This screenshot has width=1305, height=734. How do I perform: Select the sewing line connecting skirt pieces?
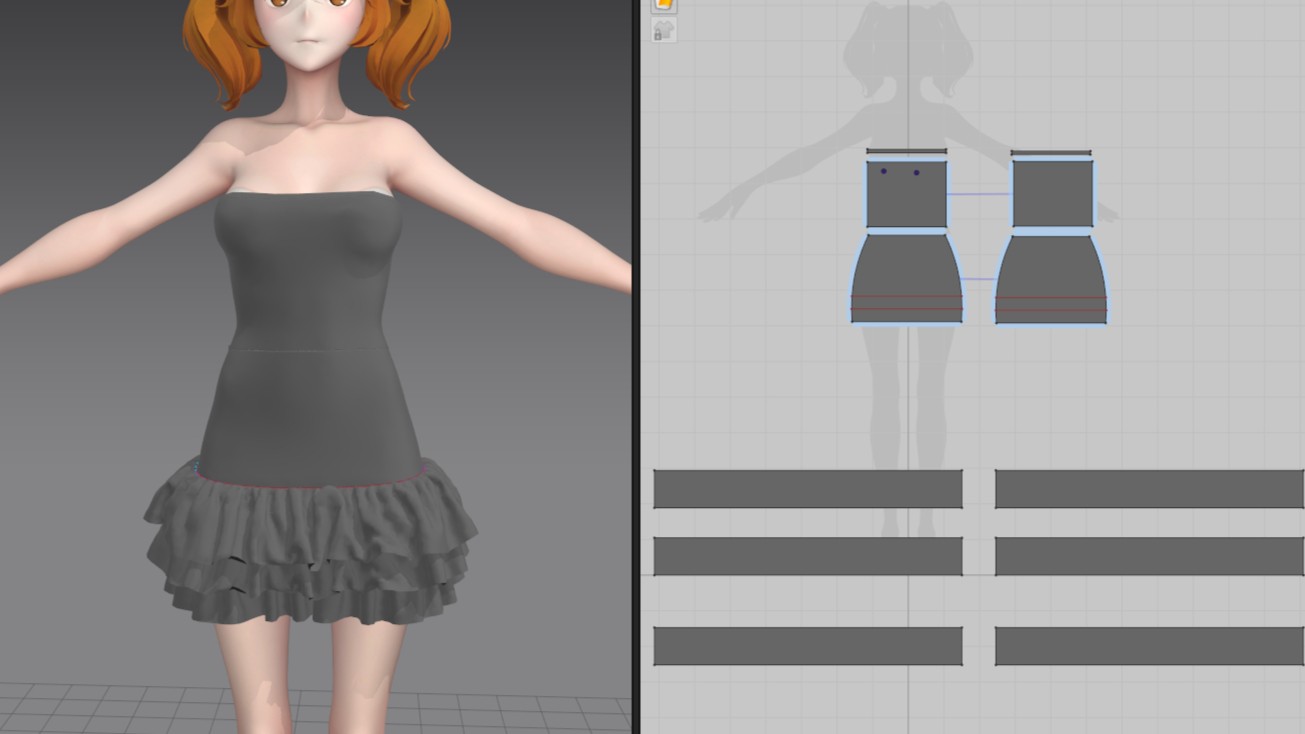click(x=977, y=279)
